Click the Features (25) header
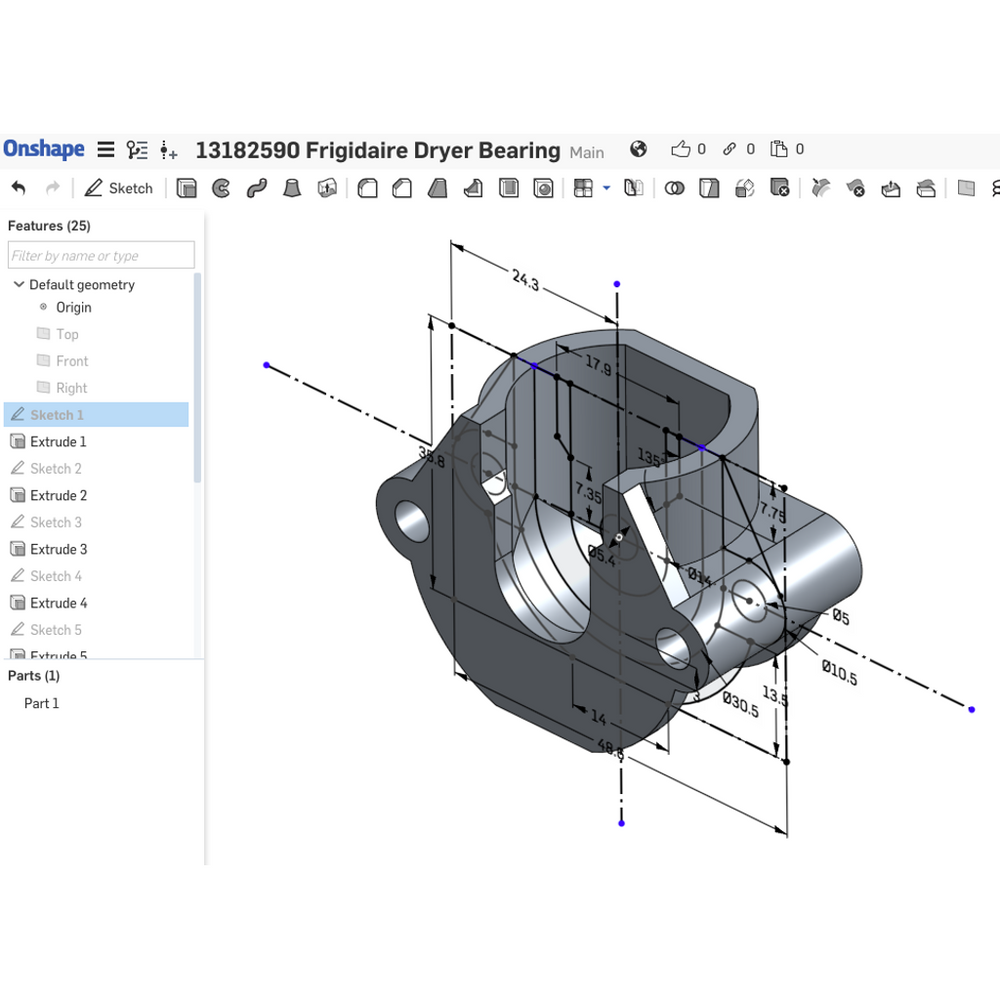This screenshot has height=1000, width=1000. [x=49, y=226]
